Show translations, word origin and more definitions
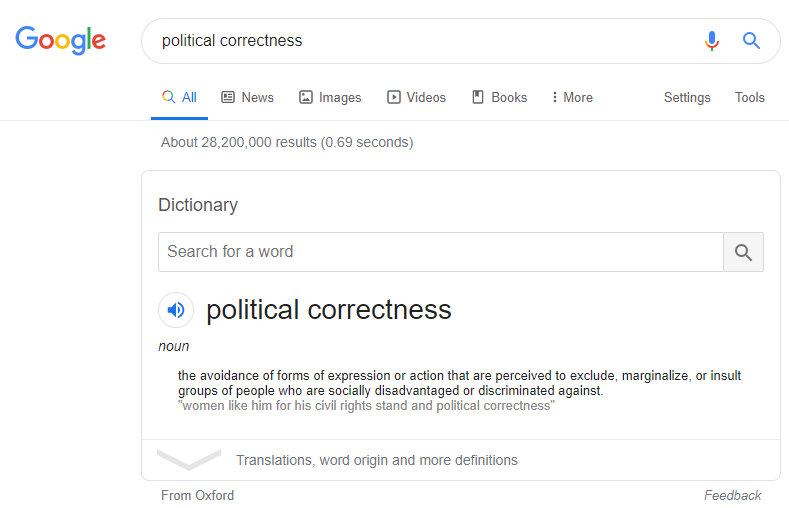 pyautogui.click(x=377, y=460)
